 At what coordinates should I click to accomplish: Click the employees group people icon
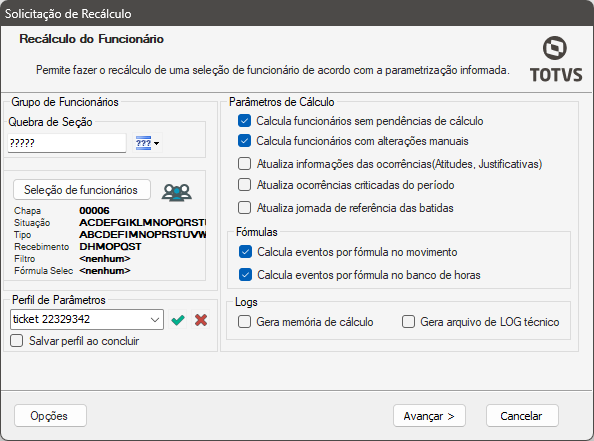pos(177,192)
